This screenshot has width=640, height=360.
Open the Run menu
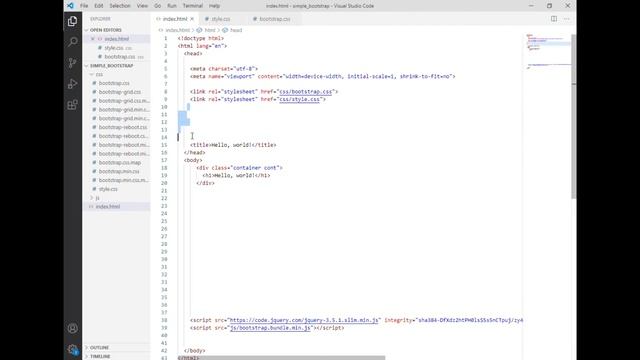click(172, 6)
